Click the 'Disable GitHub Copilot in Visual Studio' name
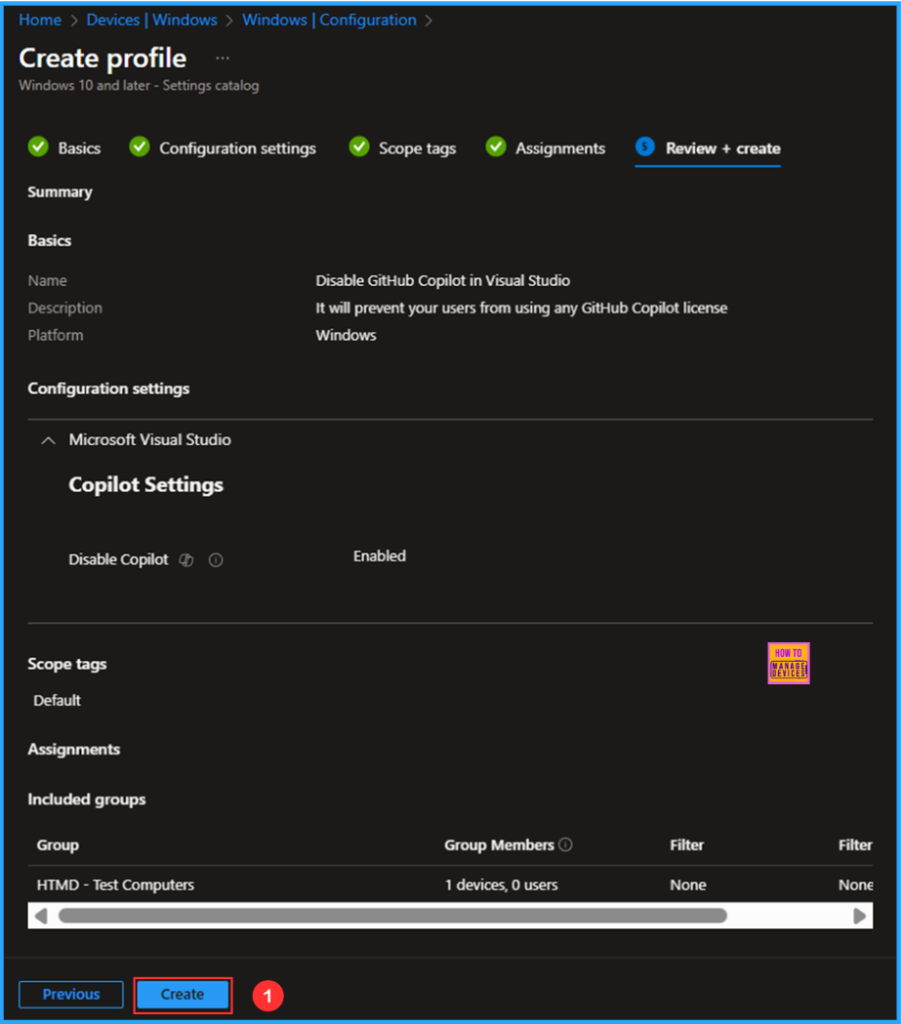901x1024 pixels. click(x=443, y=281)
